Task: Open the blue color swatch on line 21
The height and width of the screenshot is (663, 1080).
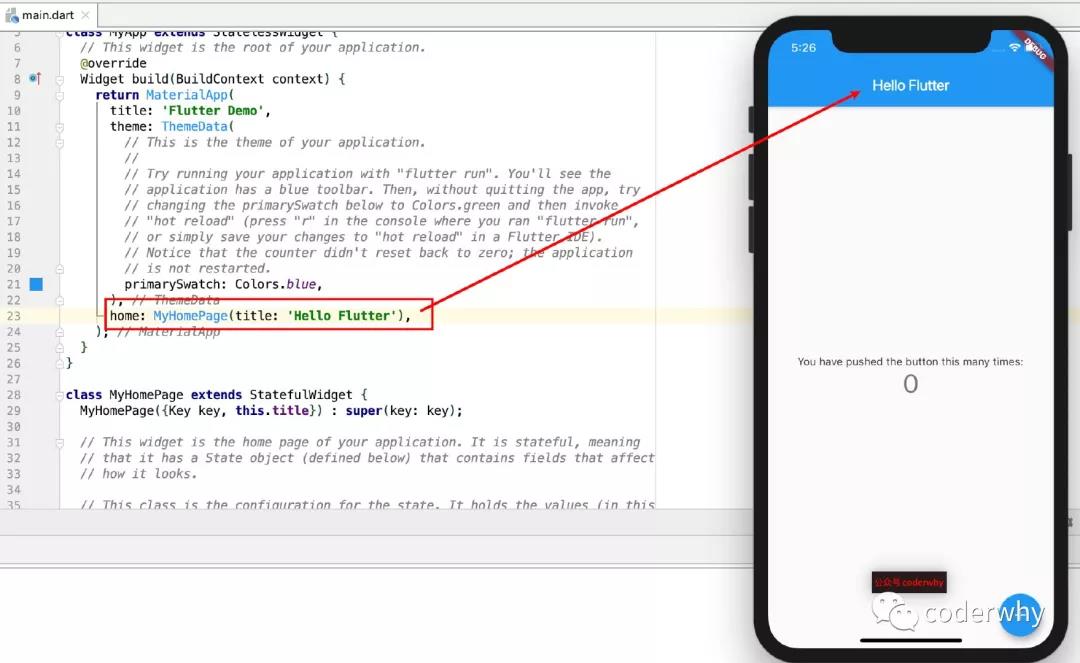Action: (37, 284)
